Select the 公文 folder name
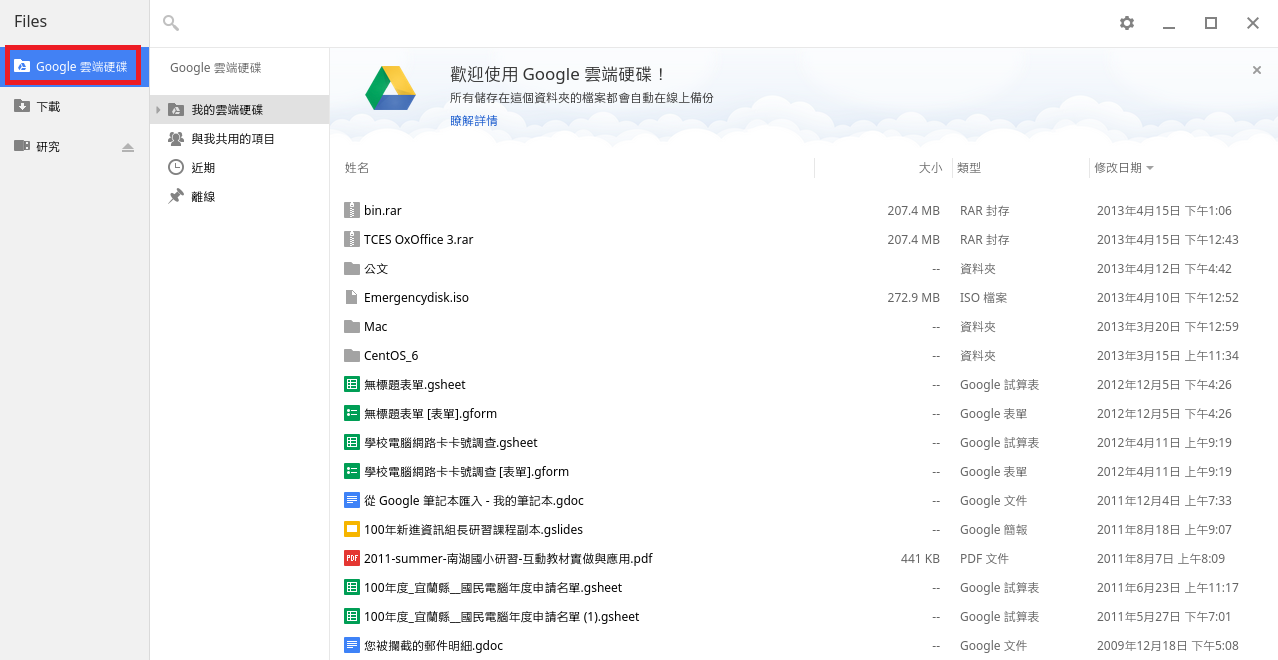1278x660 pixels. click(376, 269)
